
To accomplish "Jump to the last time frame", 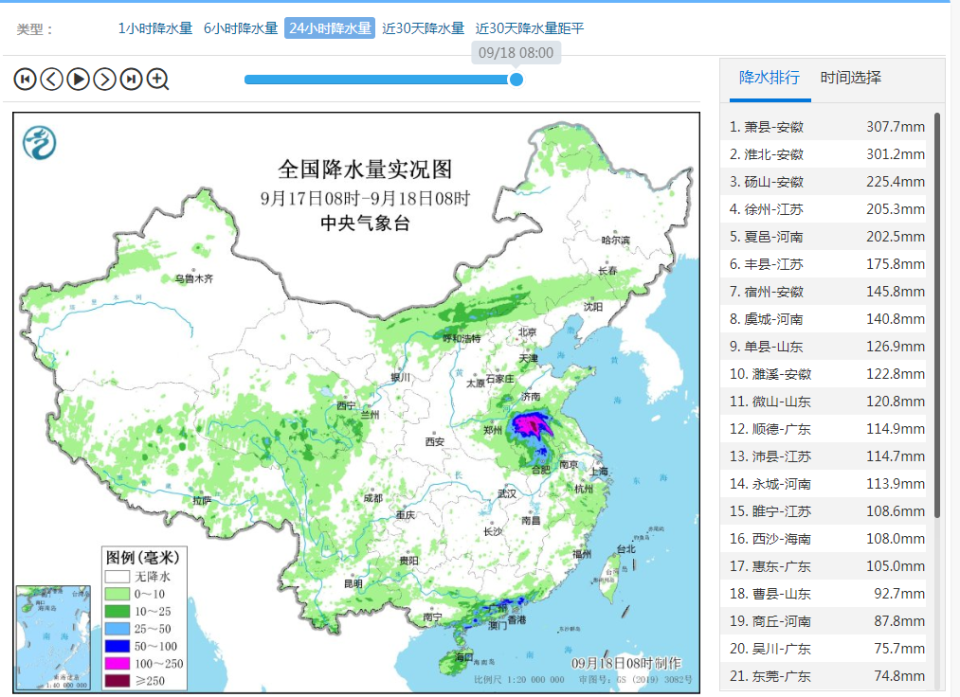I will pyautogui.click(x=129, y=78).
